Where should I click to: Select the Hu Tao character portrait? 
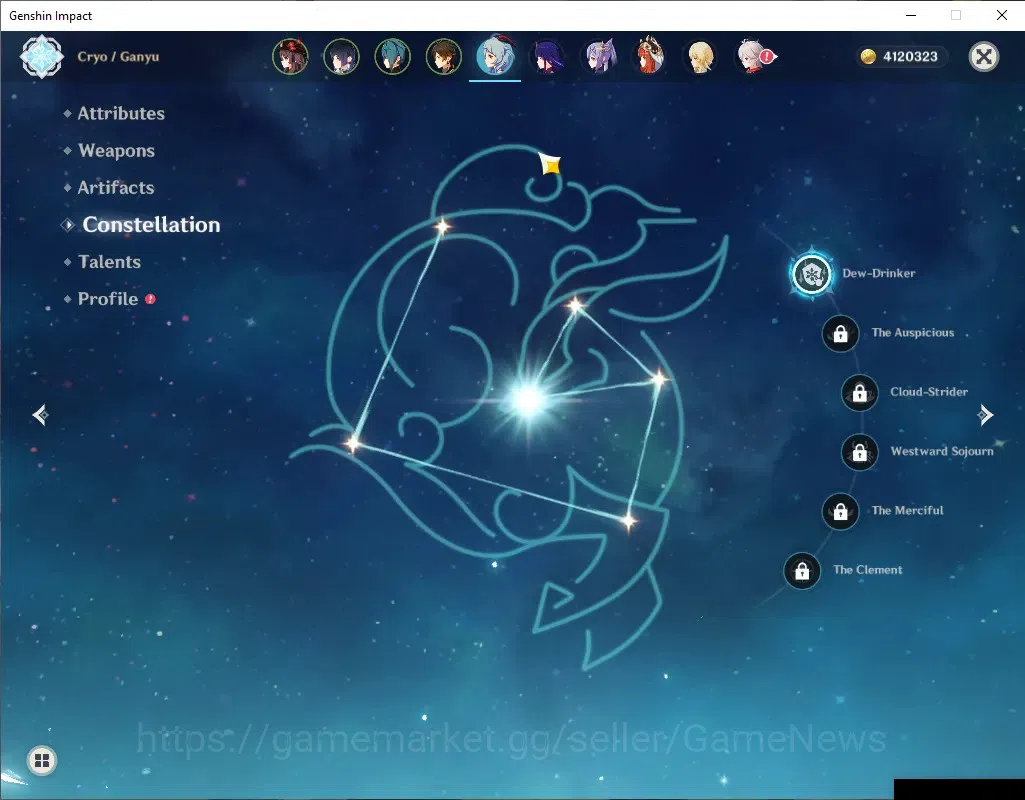290,57
